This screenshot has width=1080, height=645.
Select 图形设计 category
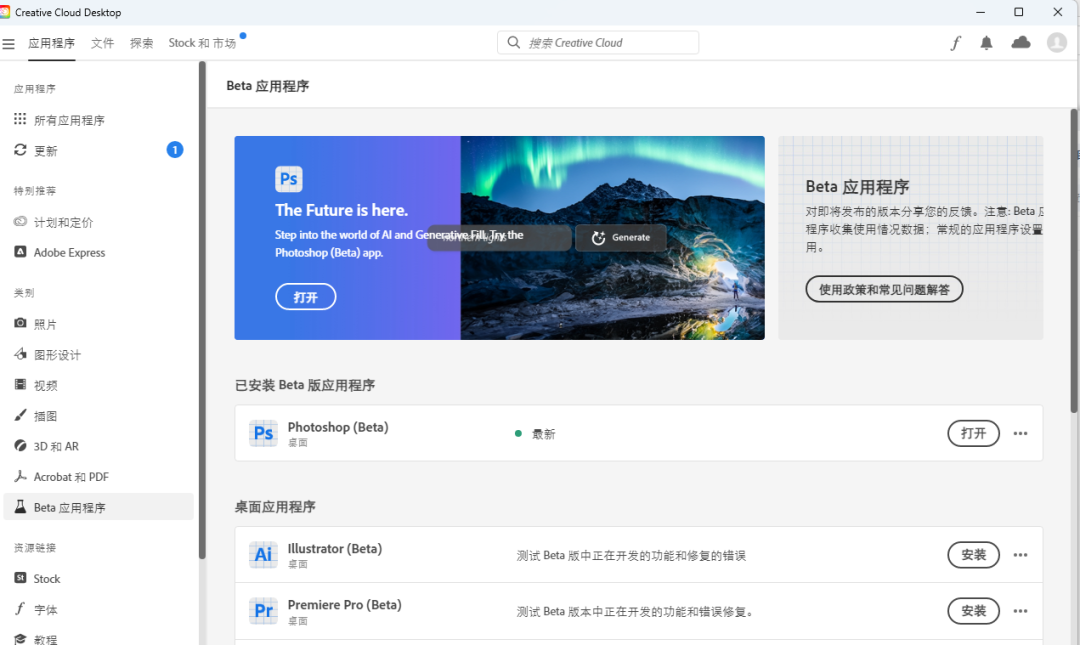pos(98,355)
